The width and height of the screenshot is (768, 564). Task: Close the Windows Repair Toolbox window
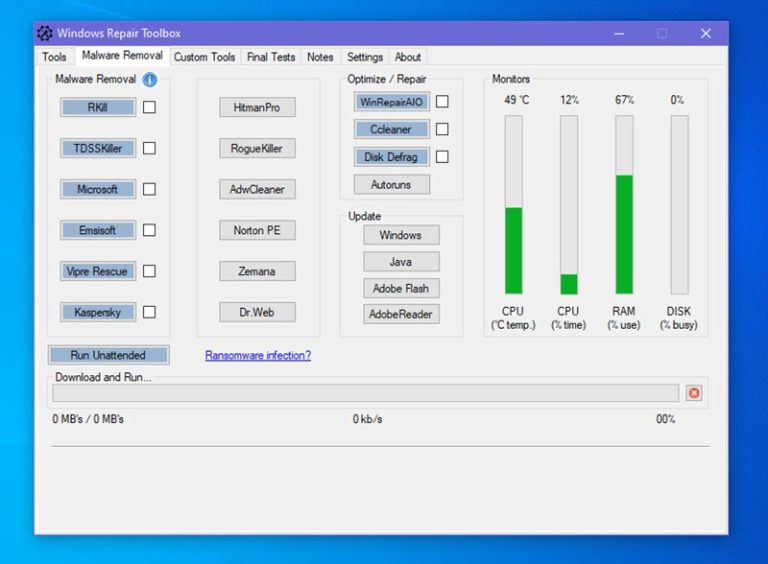point(706,33)
